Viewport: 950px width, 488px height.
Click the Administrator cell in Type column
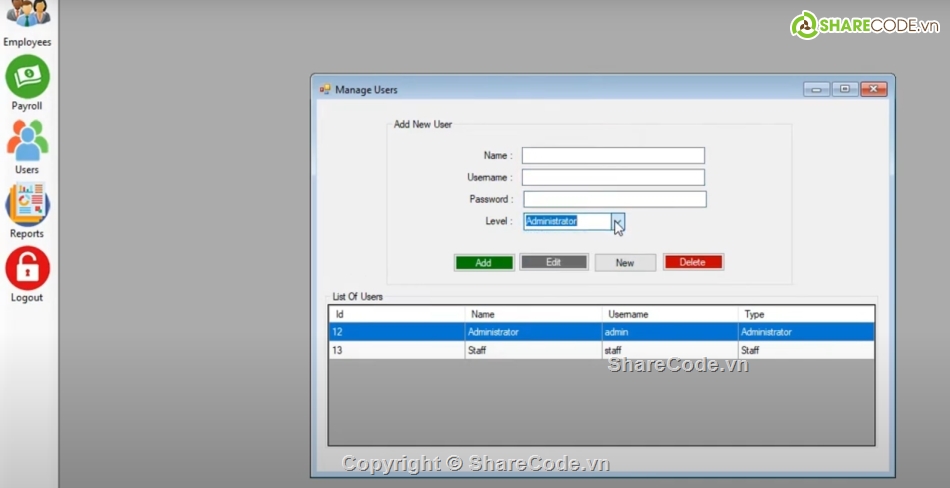click(806, 332)
